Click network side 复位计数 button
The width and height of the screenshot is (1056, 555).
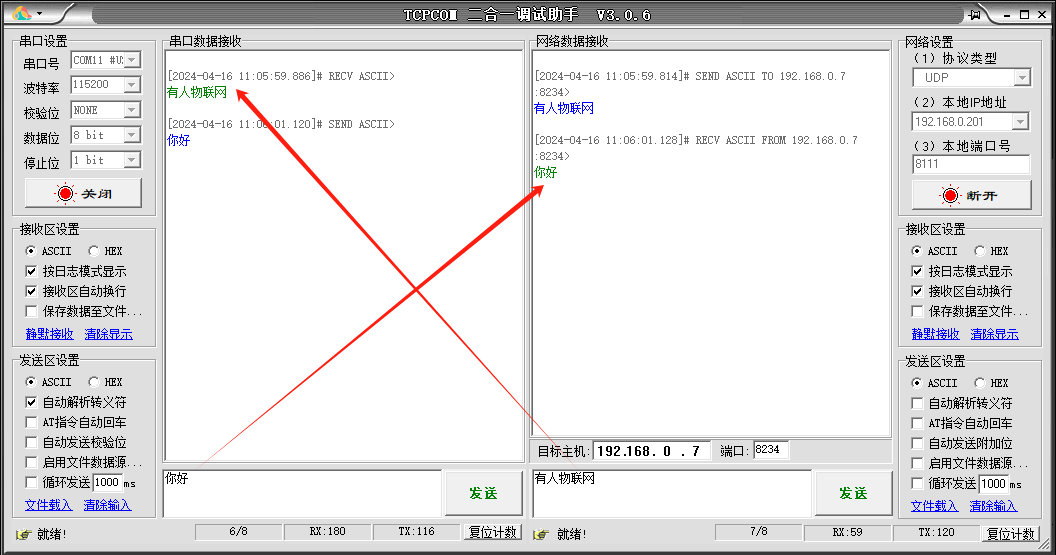[1010, 533]
